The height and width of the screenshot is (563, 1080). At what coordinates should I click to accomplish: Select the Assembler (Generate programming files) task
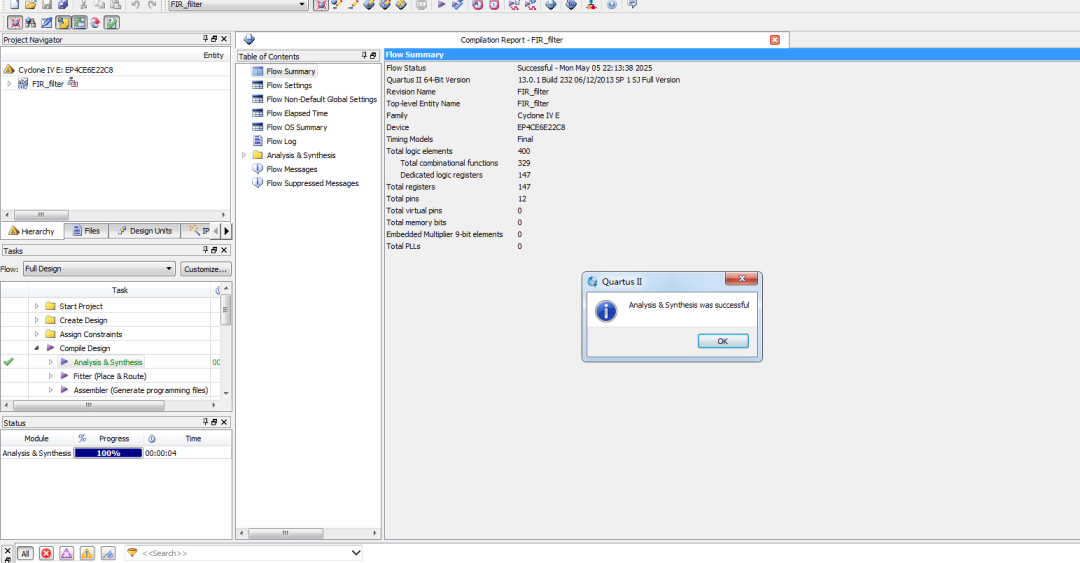click(x=141, y=390)
